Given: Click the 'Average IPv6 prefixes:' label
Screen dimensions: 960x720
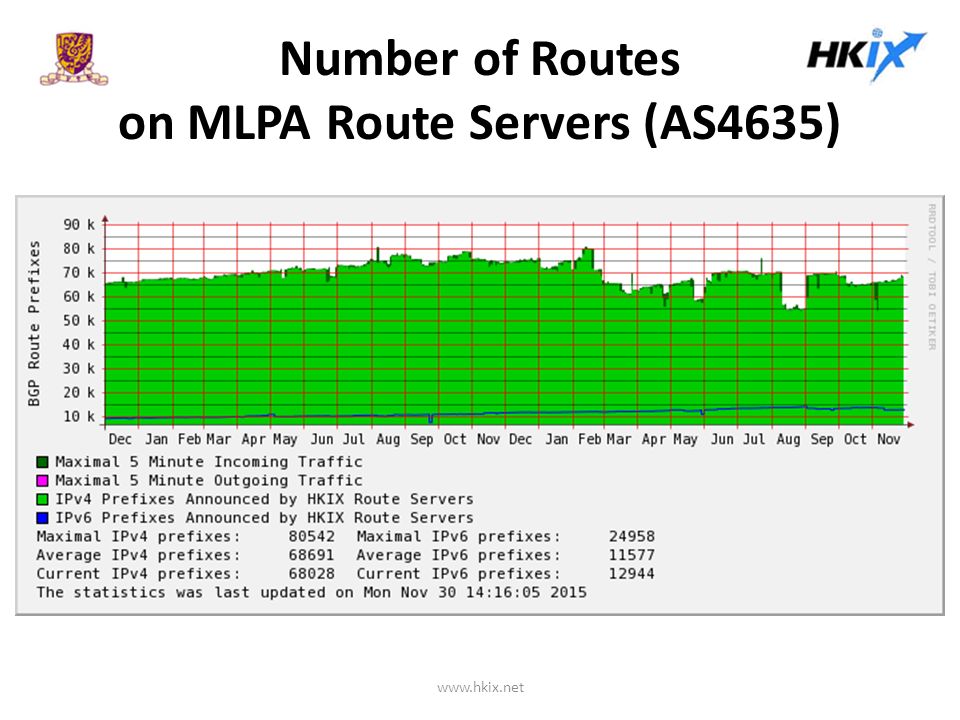Looking at the screenshot, I should coord(459,555).
